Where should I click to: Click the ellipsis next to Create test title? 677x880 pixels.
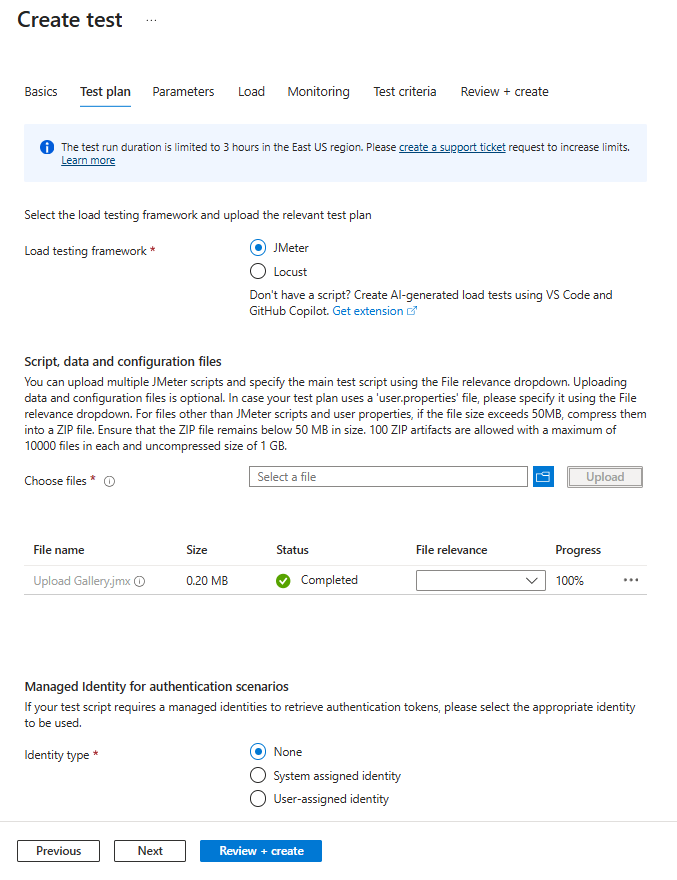(152, 20)
